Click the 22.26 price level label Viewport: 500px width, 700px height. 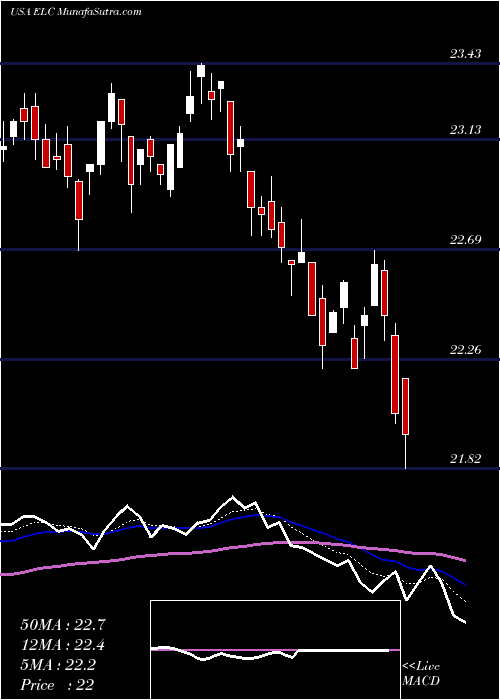(466, 350)
